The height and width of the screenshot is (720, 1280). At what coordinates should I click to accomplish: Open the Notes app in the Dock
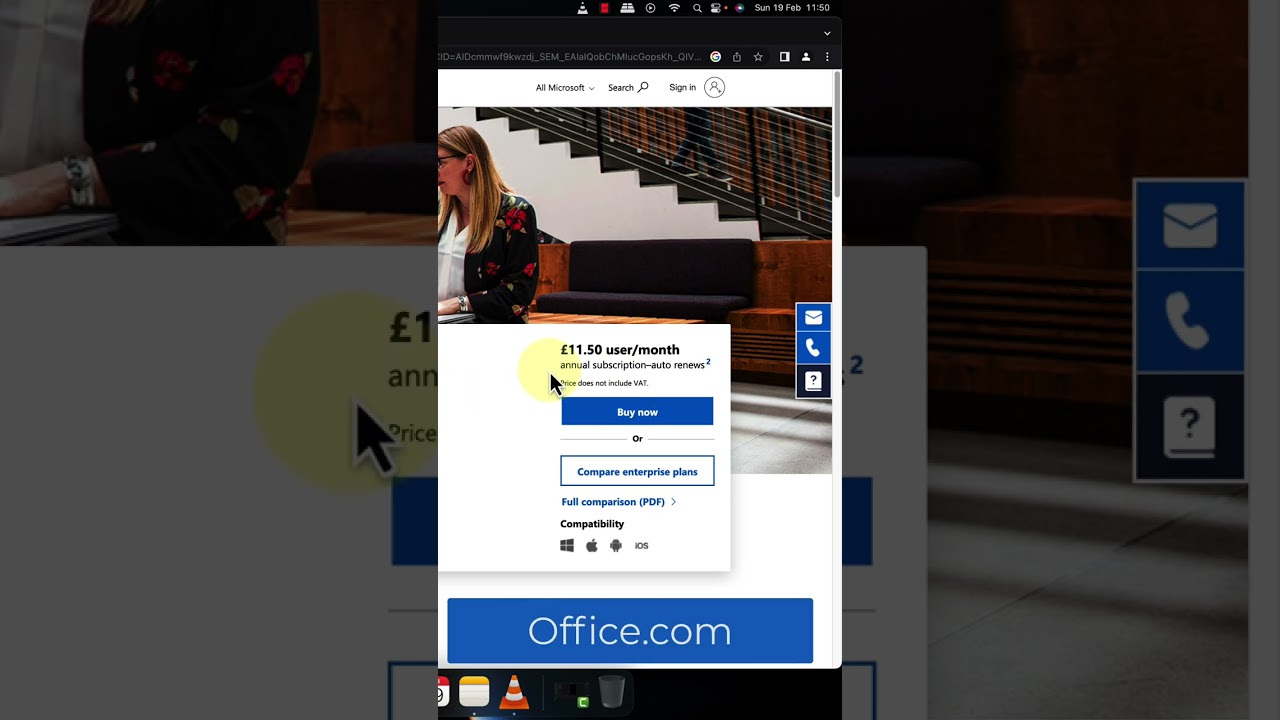474,691
